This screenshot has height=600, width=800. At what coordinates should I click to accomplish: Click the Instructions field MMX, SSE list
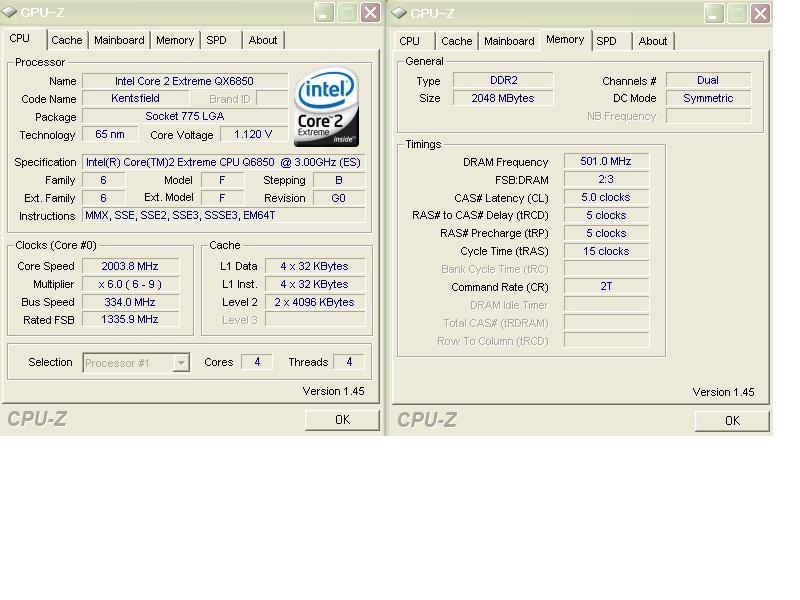click(223, 215)
